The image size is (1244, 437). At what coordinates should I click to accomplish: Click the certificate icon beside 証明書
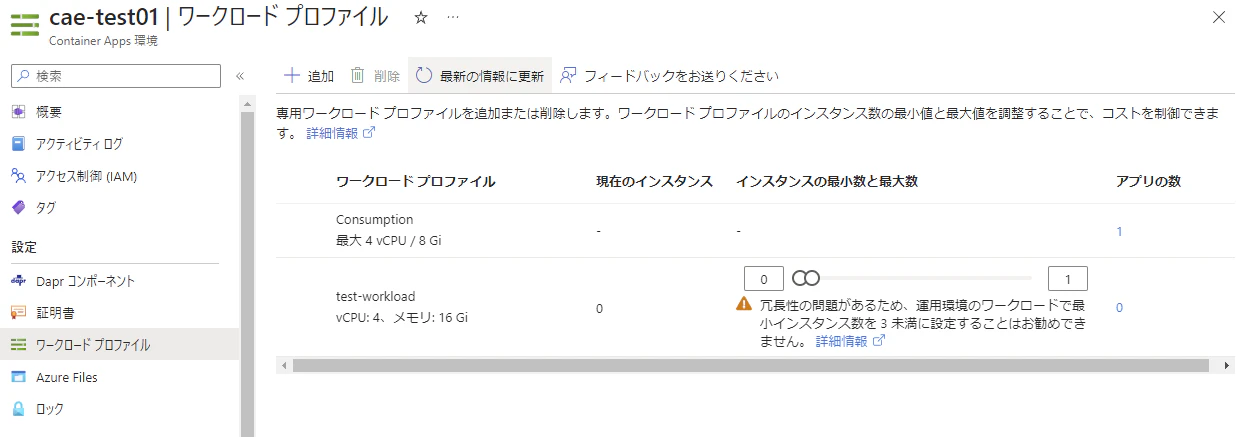[x=18, y=313]
